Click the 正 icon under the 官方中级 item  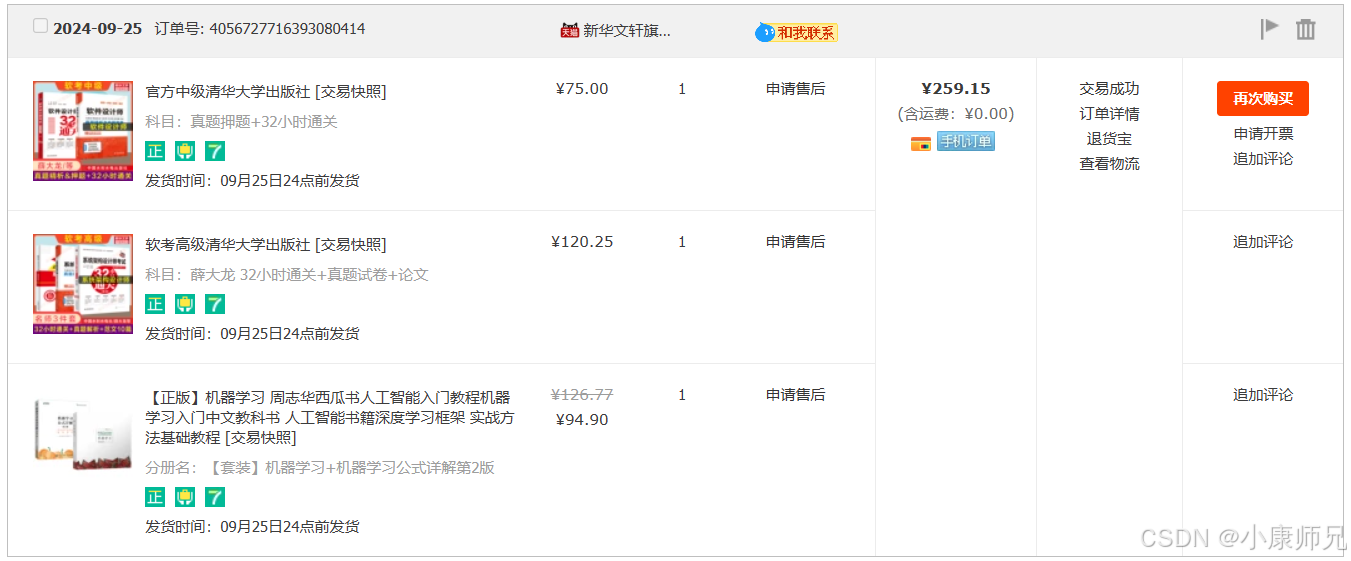155,151
